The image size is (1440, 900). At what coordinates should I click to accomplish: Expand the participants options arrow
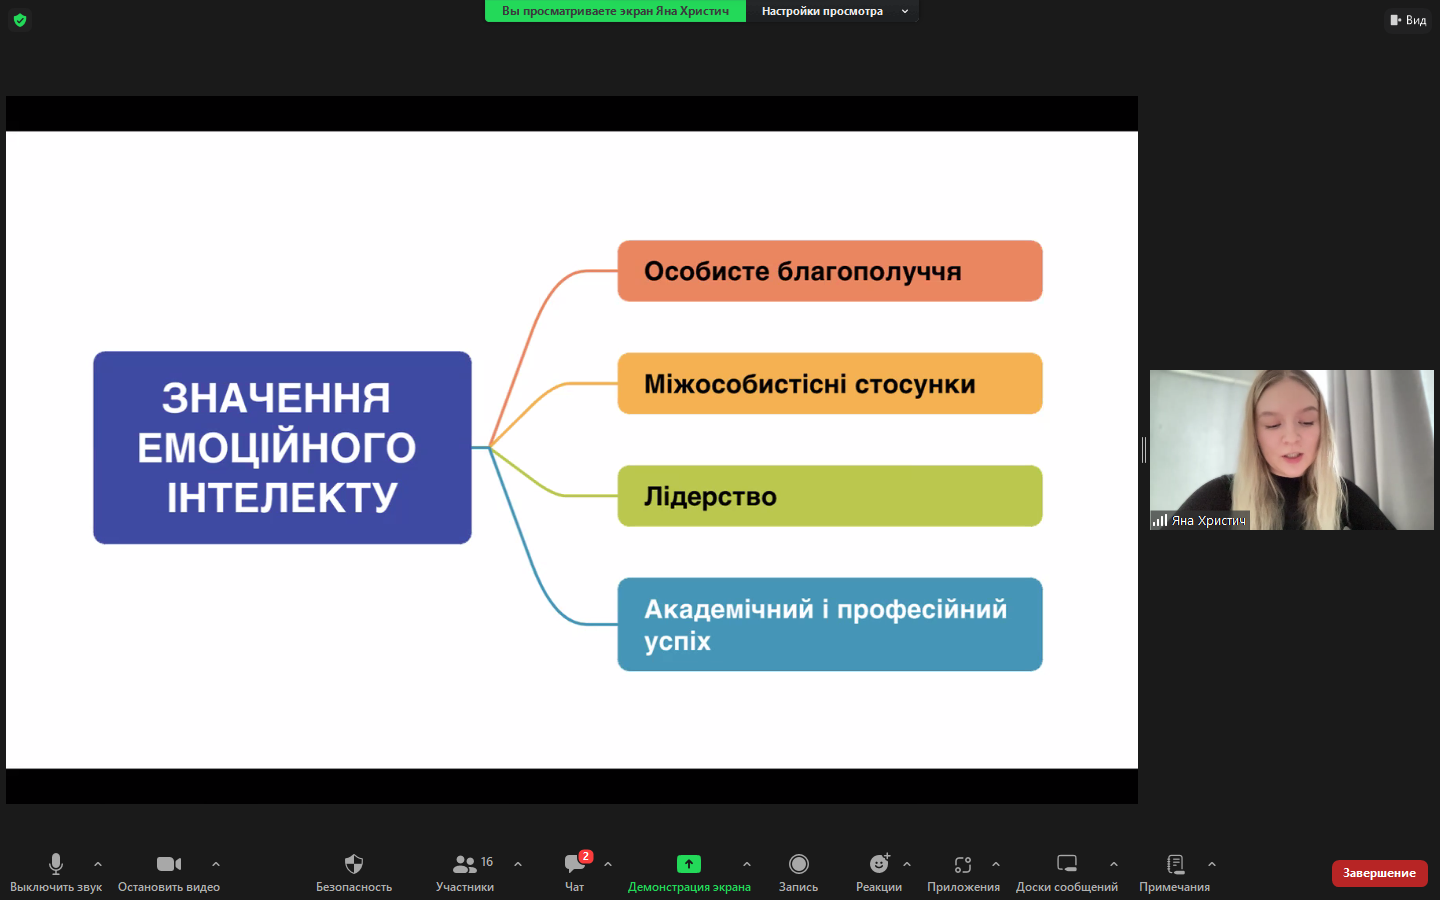(x=518, y=864)
